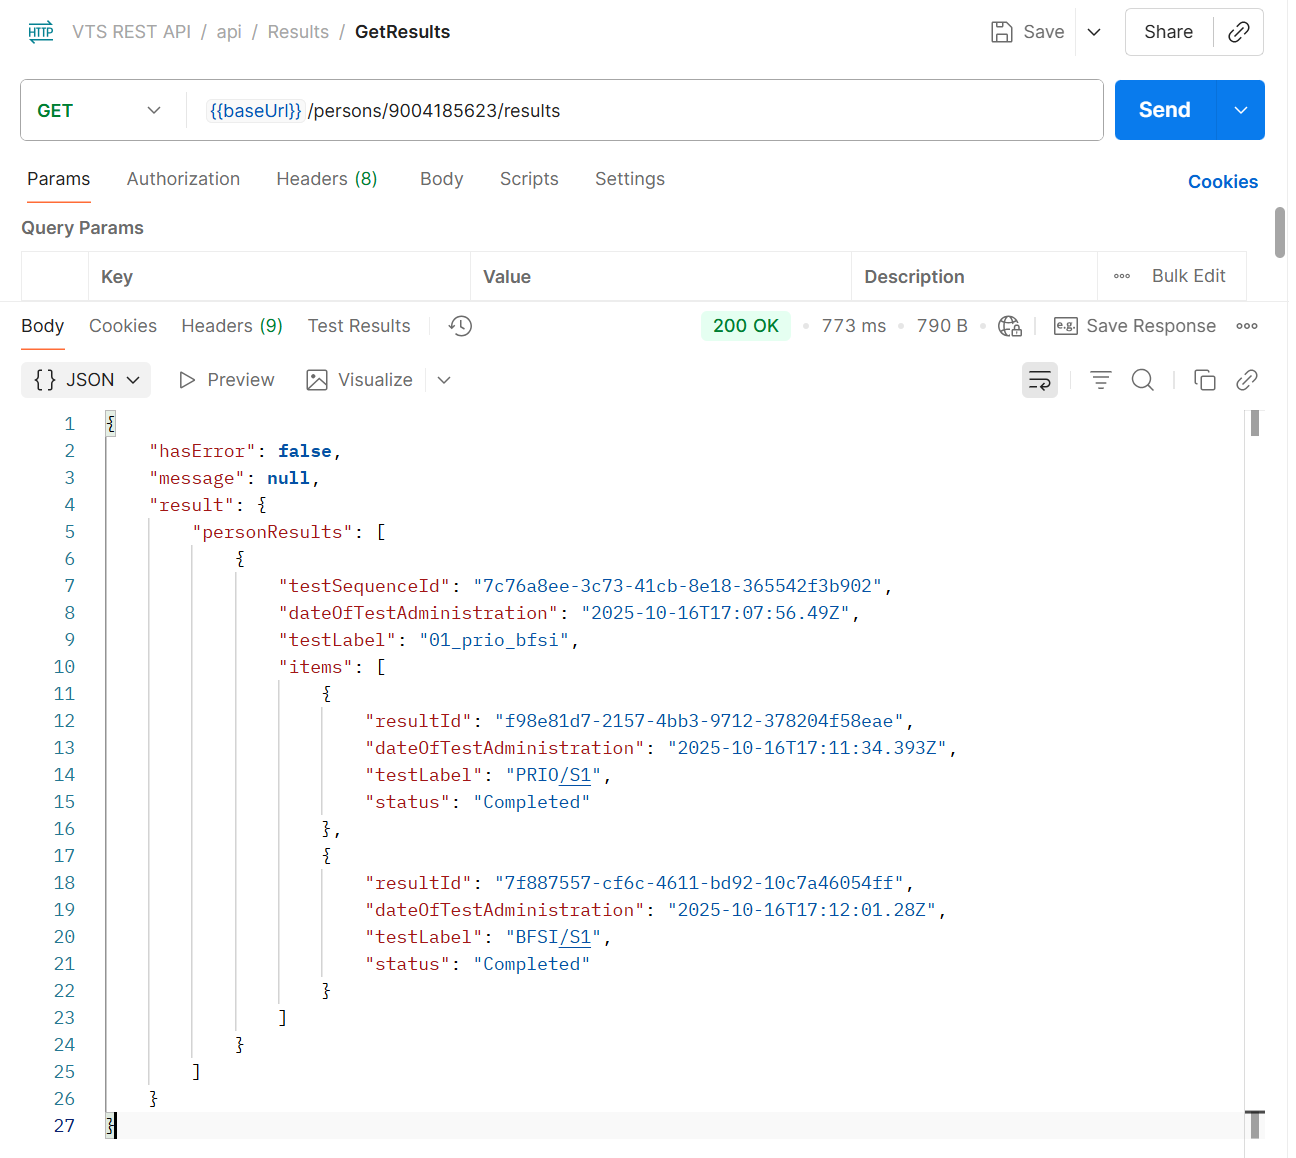The image size is (1296, 1158).
Task: Open the Cookies link
Action: pyautogui.click(x=1222, y=182)
